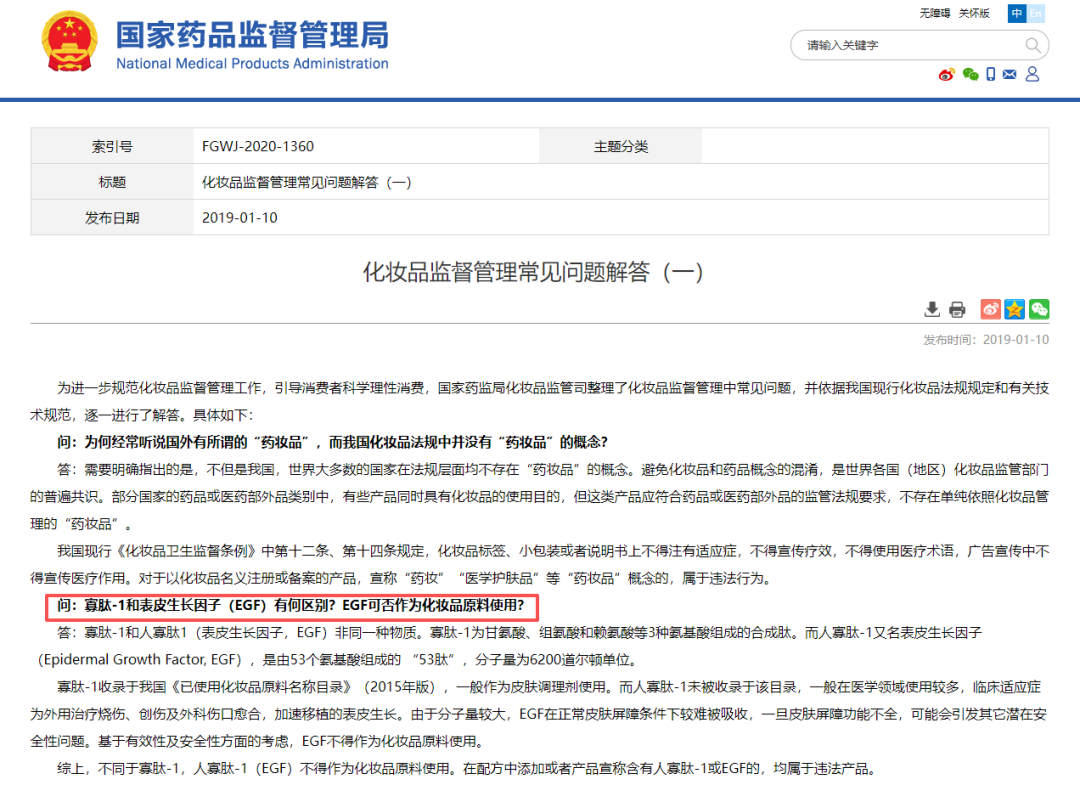Screen dimensions: 1080x785
Task: Click the email subscription icon
Action: click(1009, 74)
